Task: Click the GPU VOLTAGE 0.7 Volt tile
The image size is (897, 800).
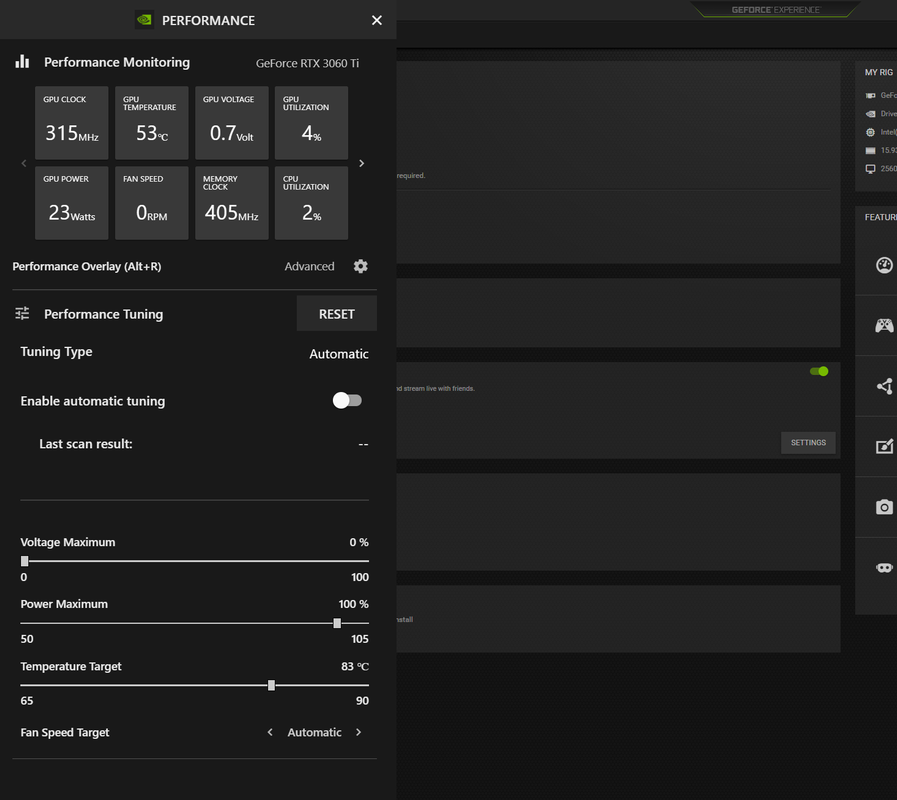Action: pos(232,122)
